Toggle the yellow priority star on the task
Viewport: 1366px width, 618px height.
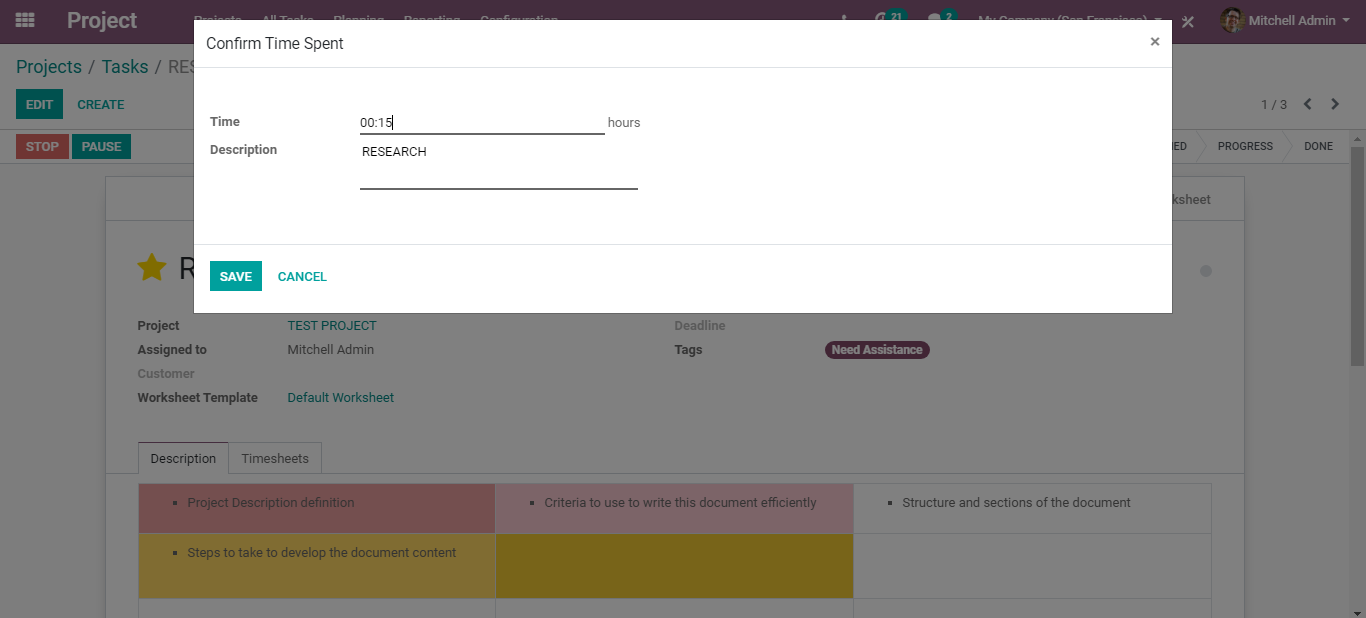pyautogui.click(x=152, y=267)
